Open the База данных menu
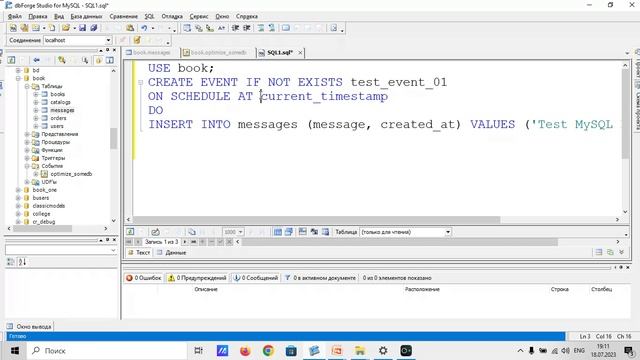Image resolution: width=640 pixels, height=360 pixels. [x=86, y=16]
